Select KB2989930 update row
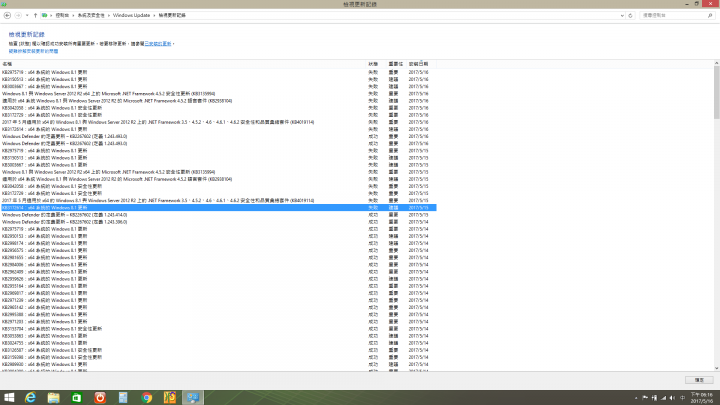 219,364
